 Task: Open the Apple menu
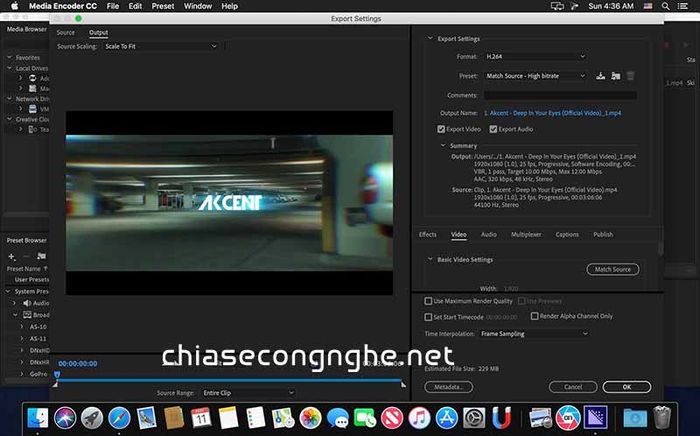pos(14,6)
